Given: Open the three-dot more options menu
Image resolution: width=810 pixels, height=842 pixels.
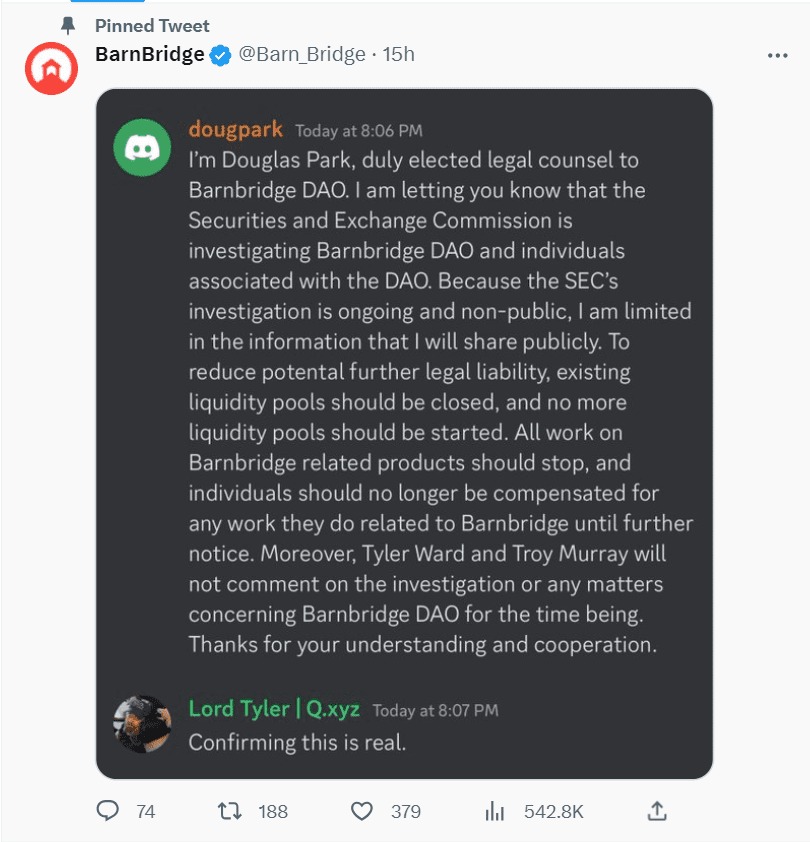Looking at the screenshot, I should tap(777, 55).
